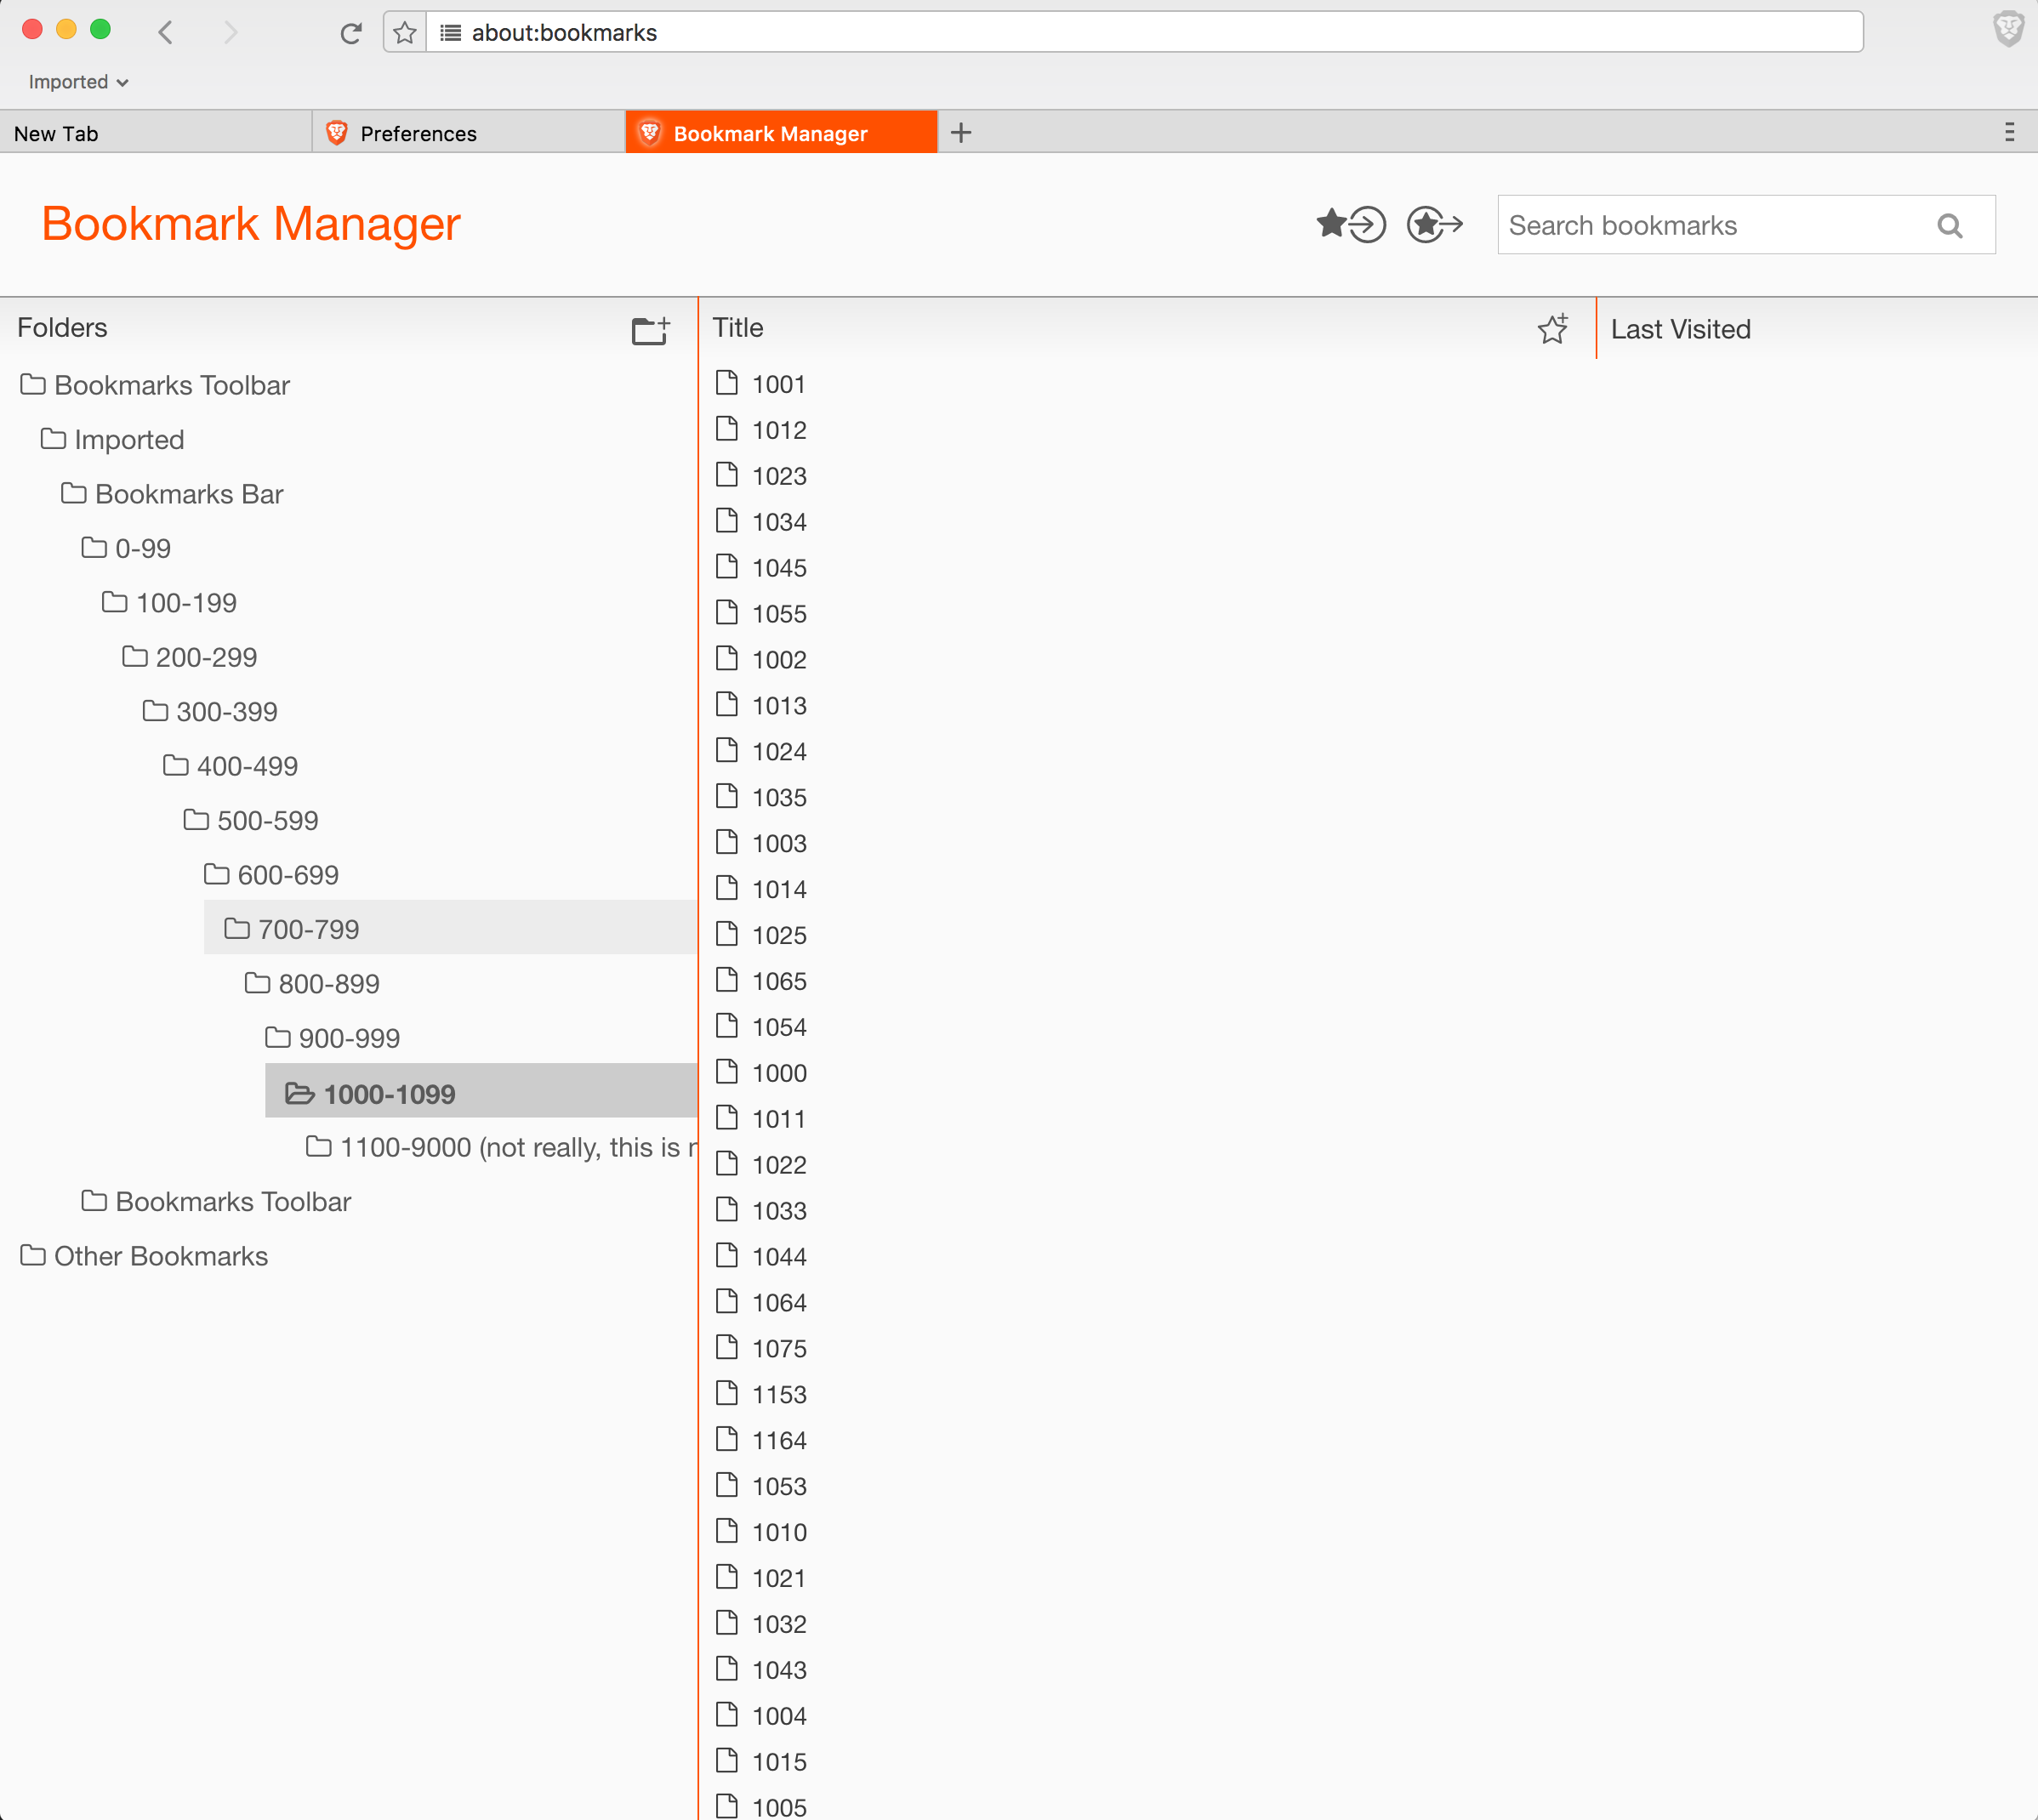This screenshot has width=2038, height=1820.
Task: Click the import bookmarks icon
Action: (1351, 224)
